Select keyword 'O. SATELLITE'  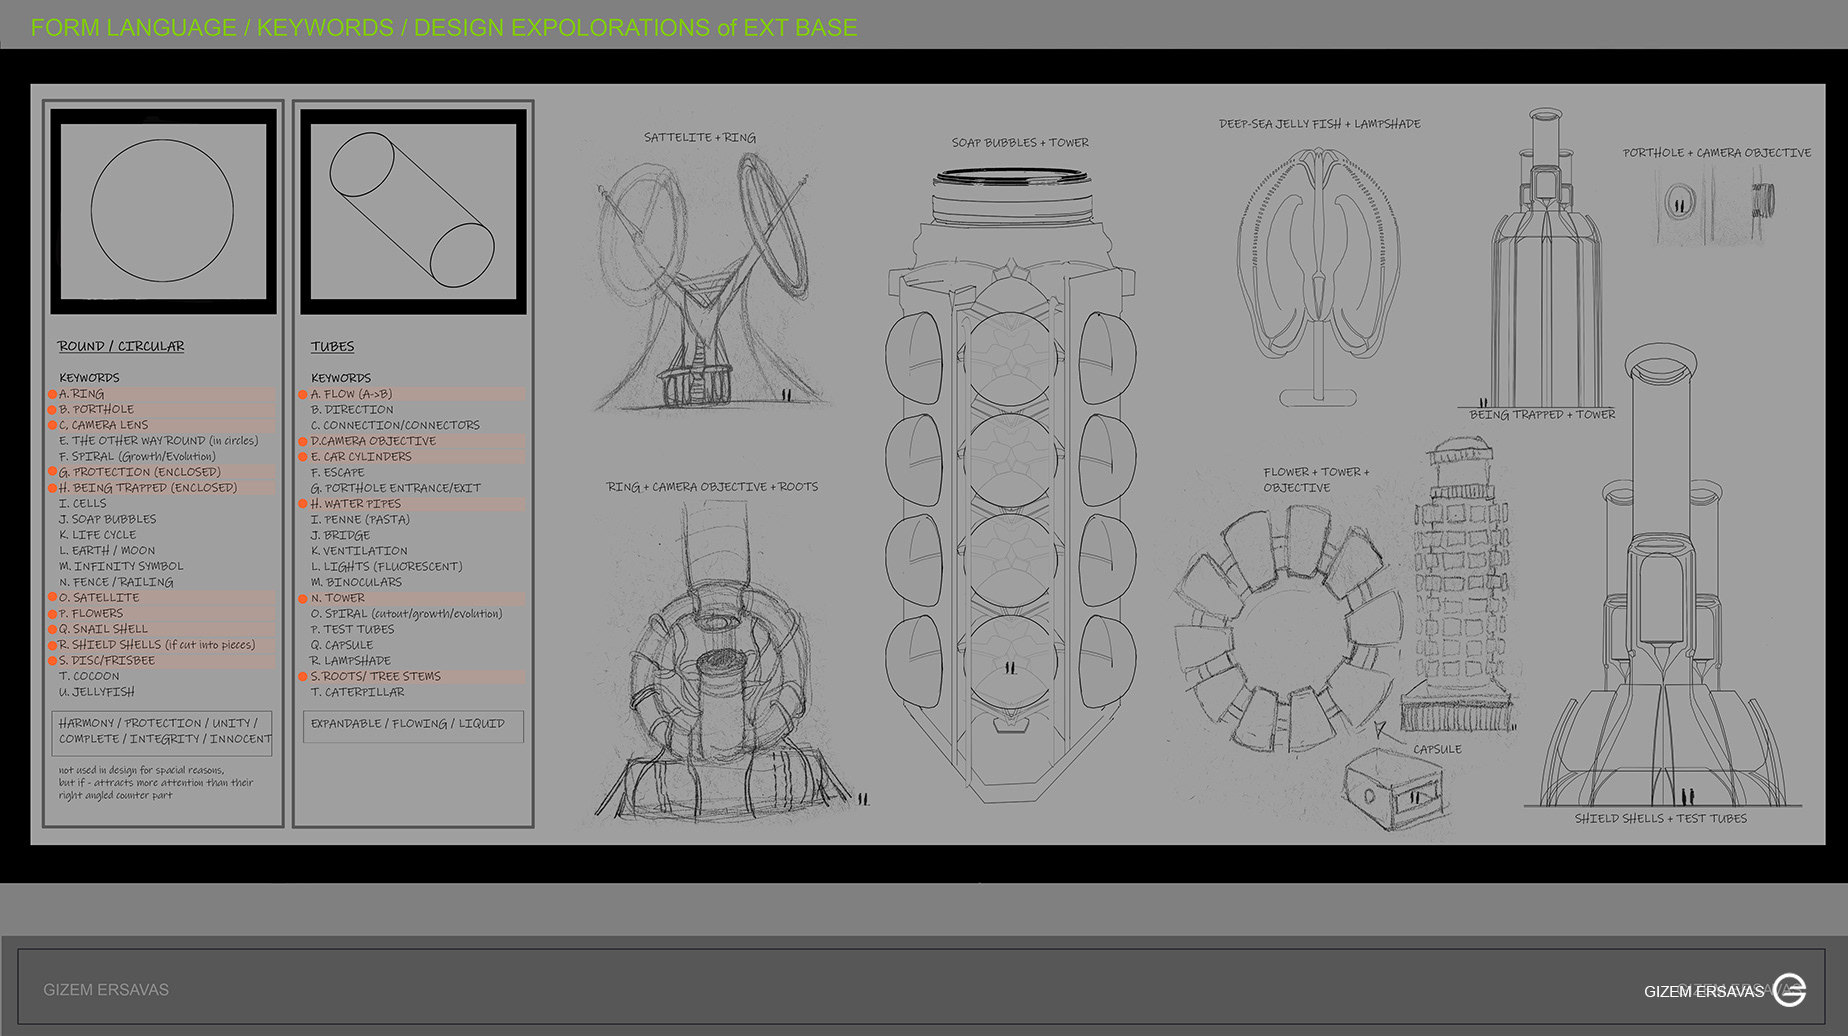click(99, 598)
